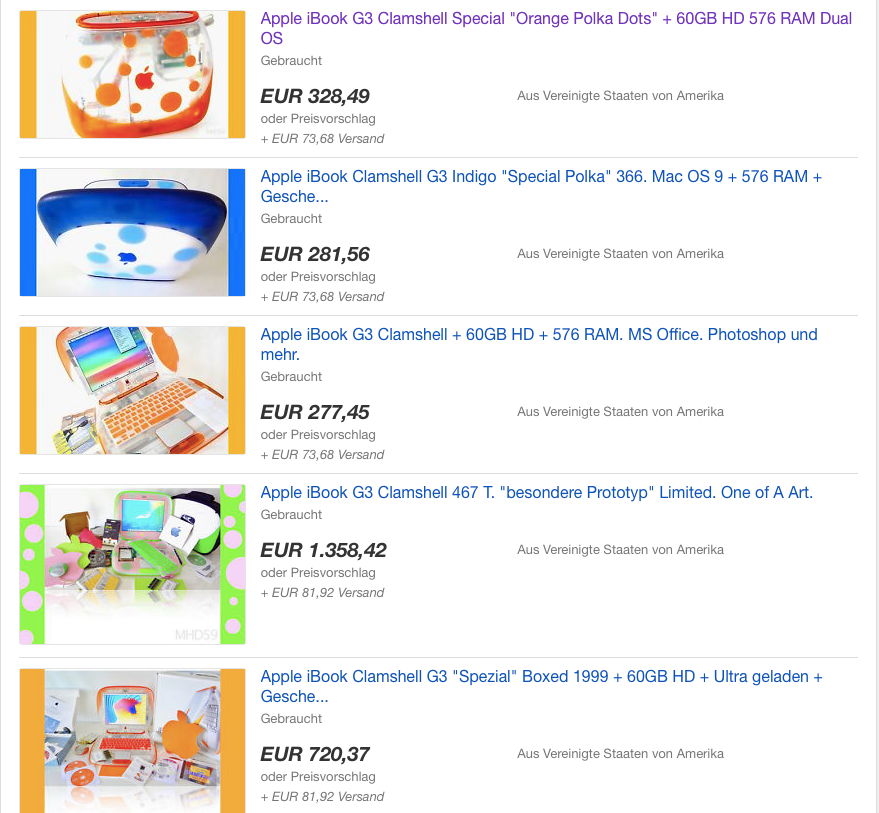View the green polka dot prototype thumbnail
The image size is (879, 813).
[x=132, y=564]
